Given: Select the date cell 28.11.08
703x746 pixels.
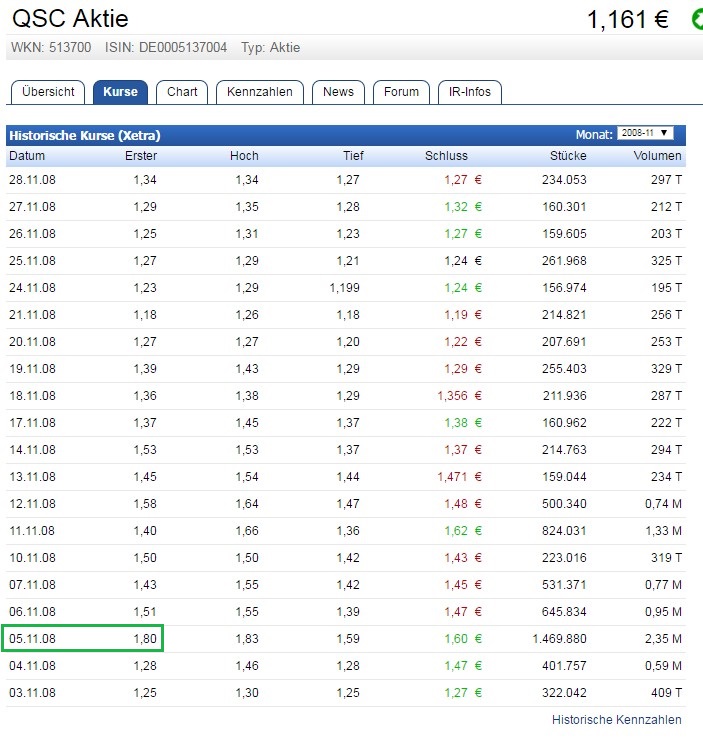Looking at the screenshot, I should coord(32,180).
